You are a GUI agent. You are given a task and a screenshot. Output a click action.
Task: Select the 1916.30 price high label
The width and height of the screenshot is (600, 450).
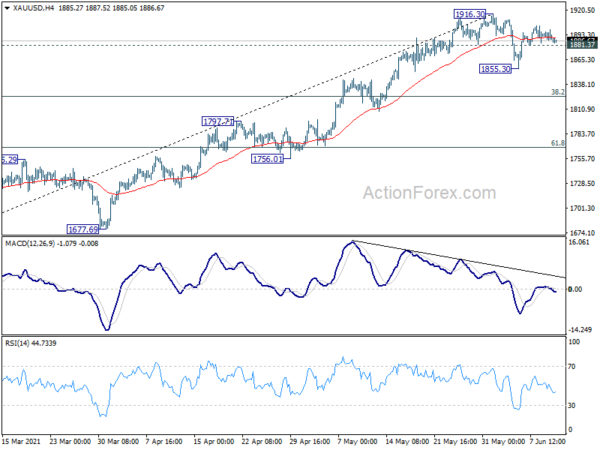(x=470, y=15)
